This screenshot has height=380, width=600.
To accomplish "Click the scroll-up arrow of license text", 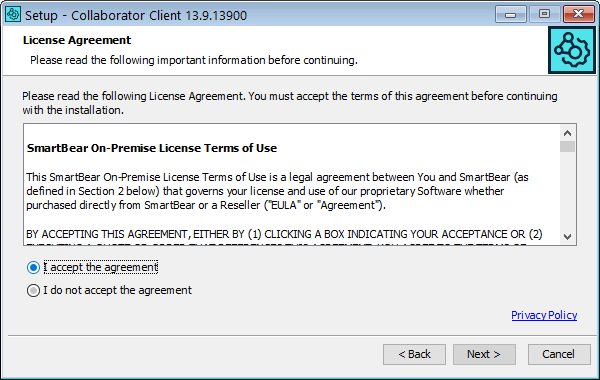I will pyautogui.click(x=567, y=133).
